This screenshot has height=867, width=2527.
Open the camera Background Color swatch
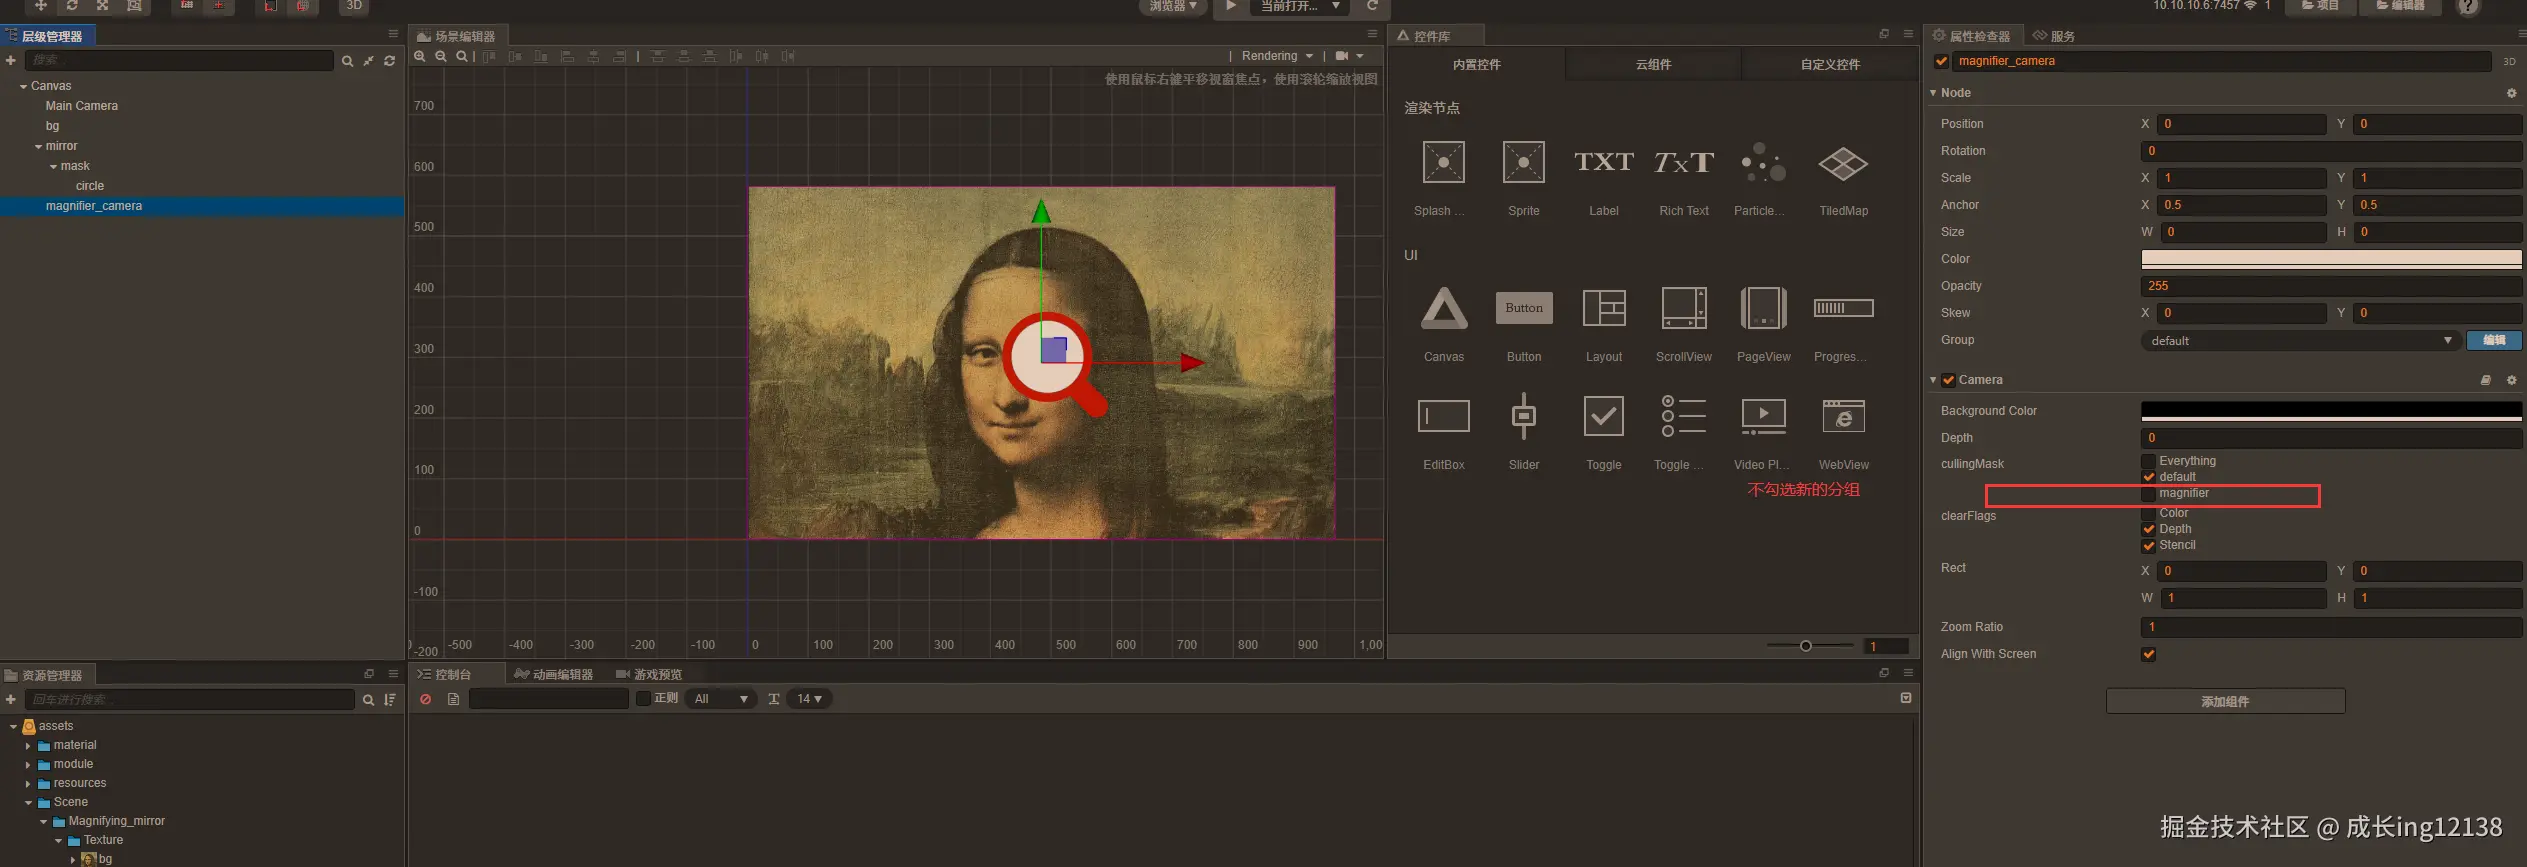pos(2331,411)
